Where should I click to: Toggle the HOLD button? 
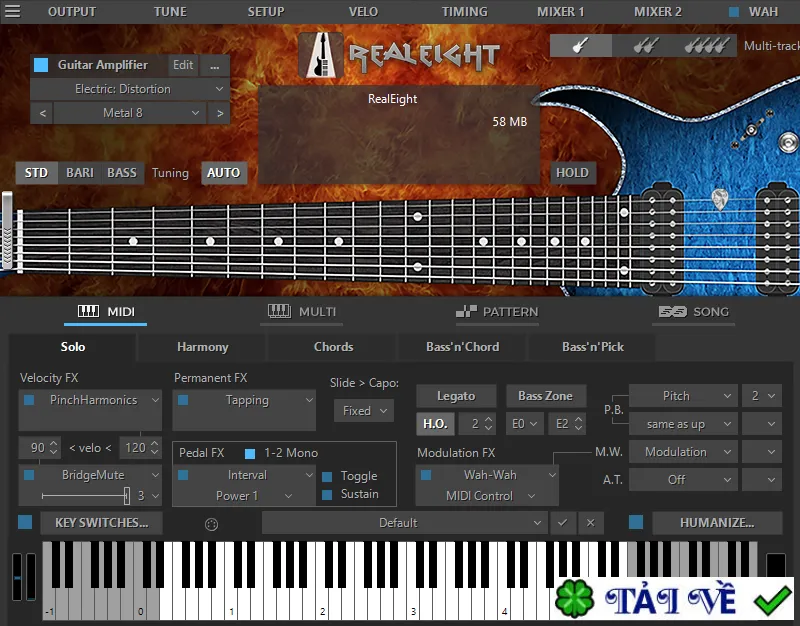[x=572, y=173]
